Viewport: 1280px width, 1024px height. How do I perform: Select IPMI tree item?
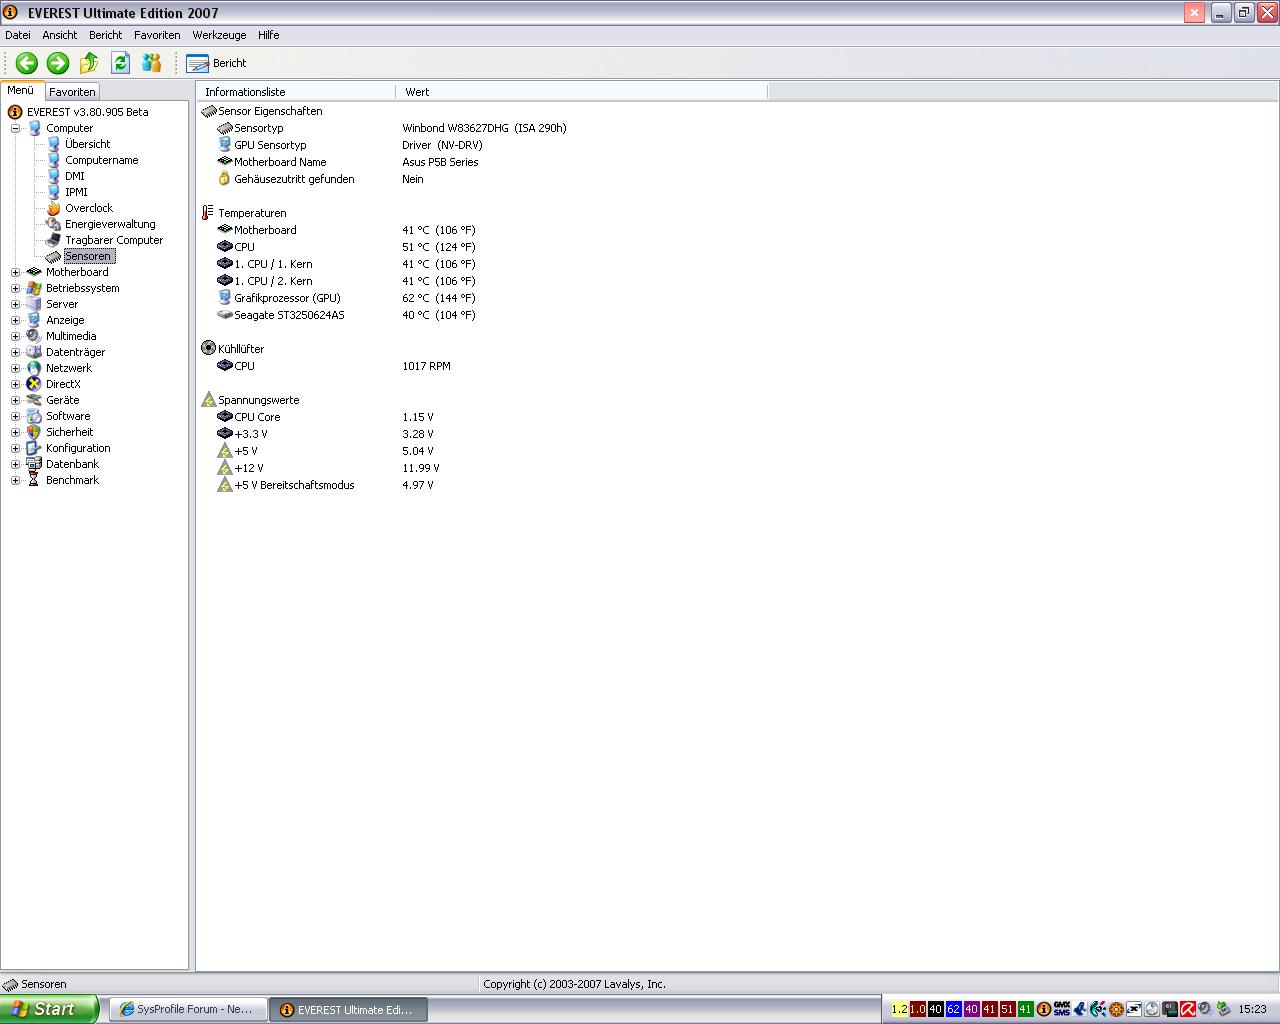76,192
